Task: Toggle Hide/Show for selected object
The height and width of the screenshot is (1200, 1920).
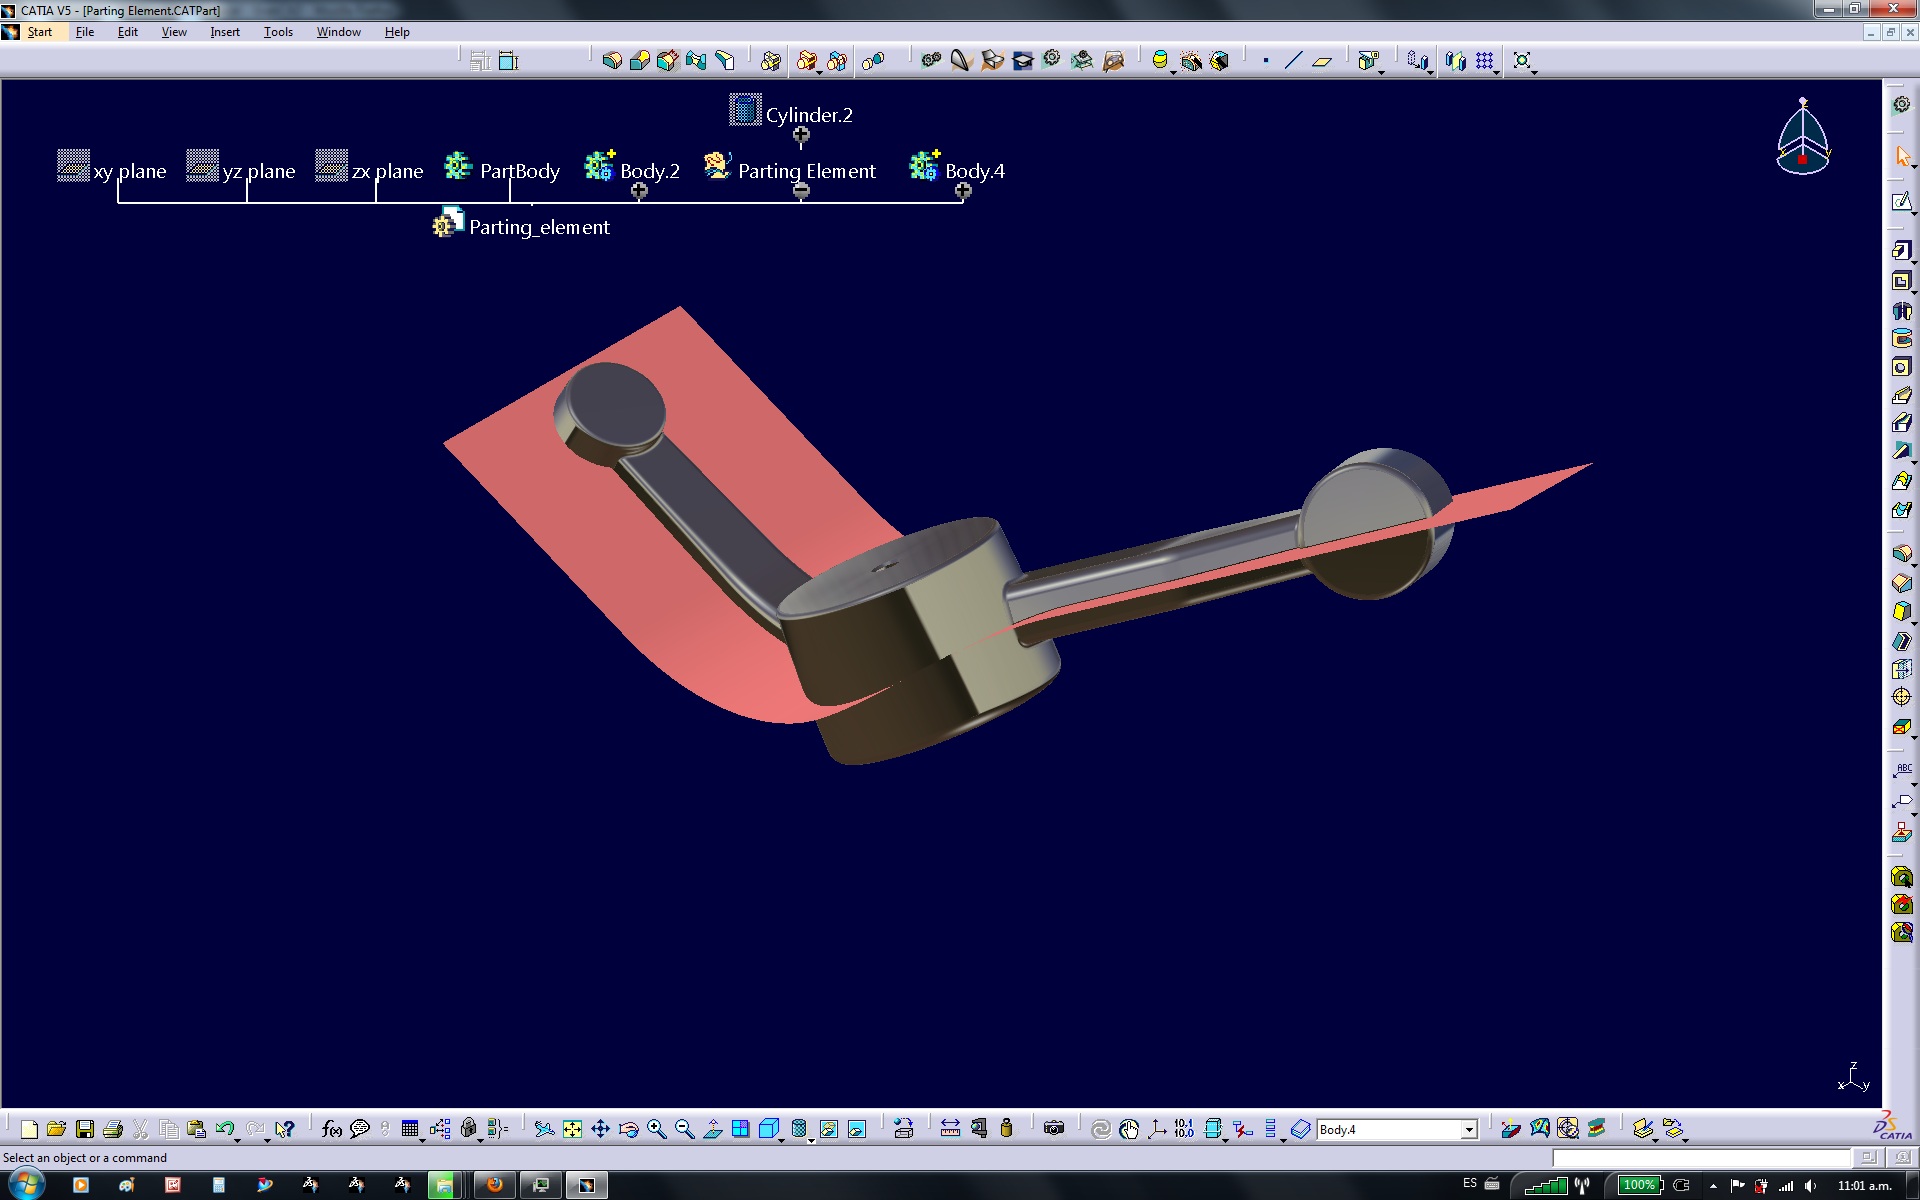Action: (x=828, y=1129)
